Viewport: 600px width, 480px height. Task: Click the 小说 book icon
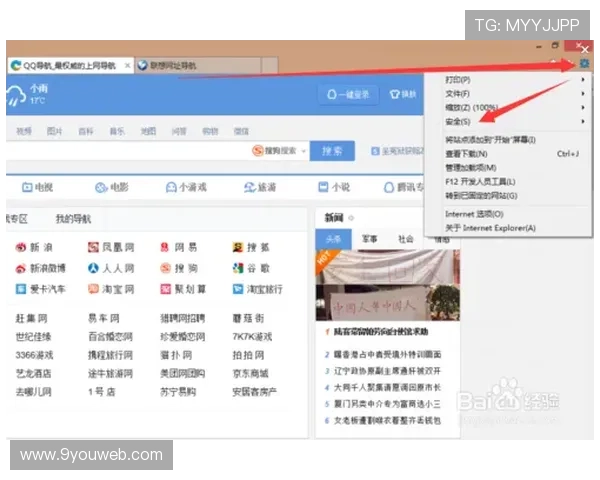(323, 187)
